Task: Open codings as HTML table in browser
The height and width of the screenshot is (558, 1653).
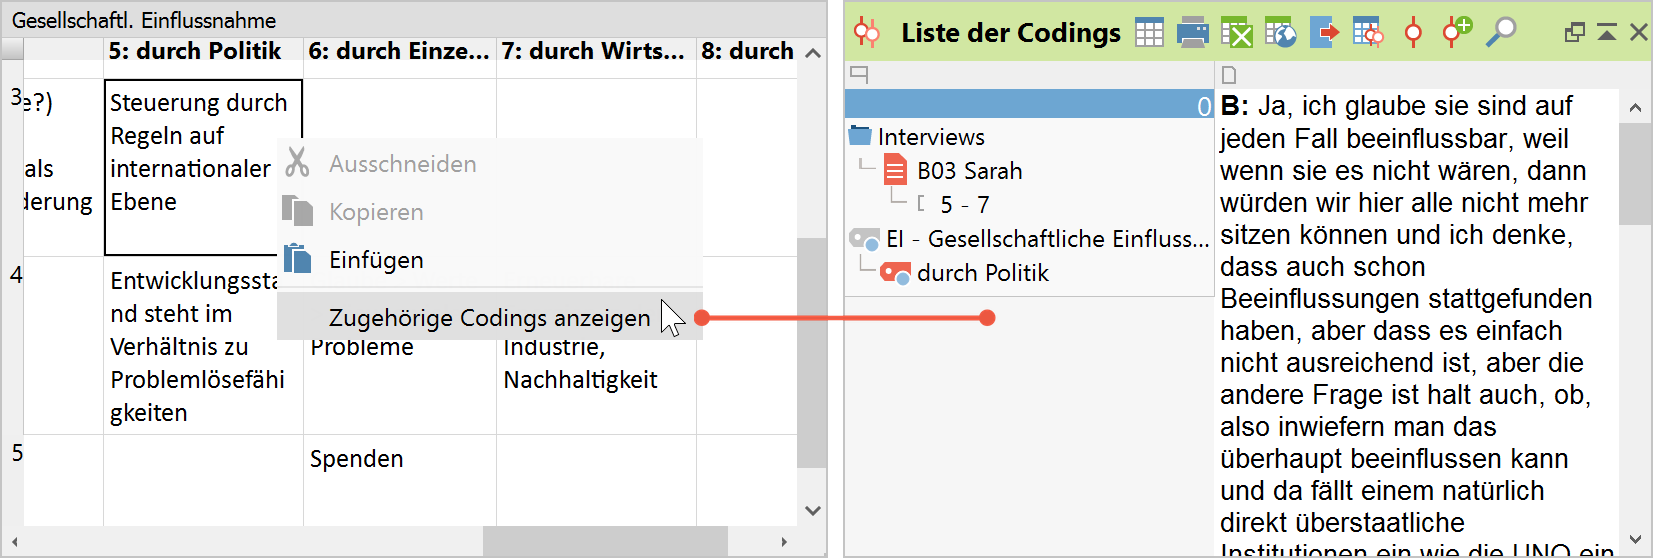Action: click(1280, 33)
